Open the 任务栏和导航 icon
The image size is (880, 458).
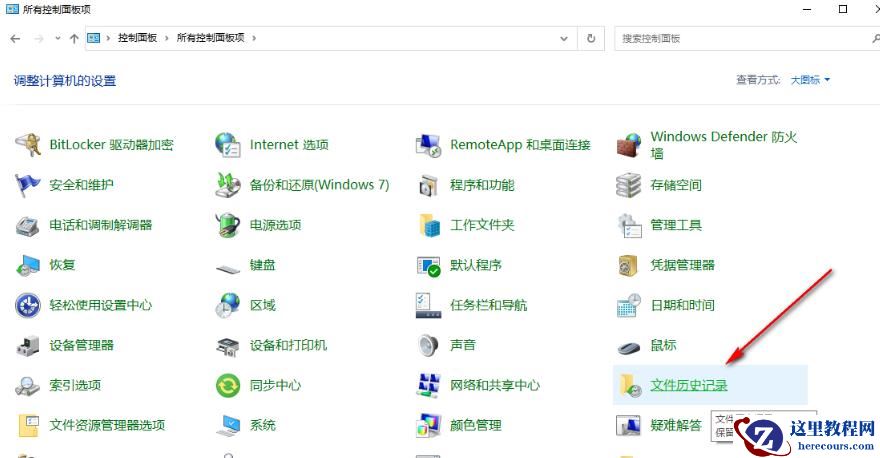click(x=428, y=305)
